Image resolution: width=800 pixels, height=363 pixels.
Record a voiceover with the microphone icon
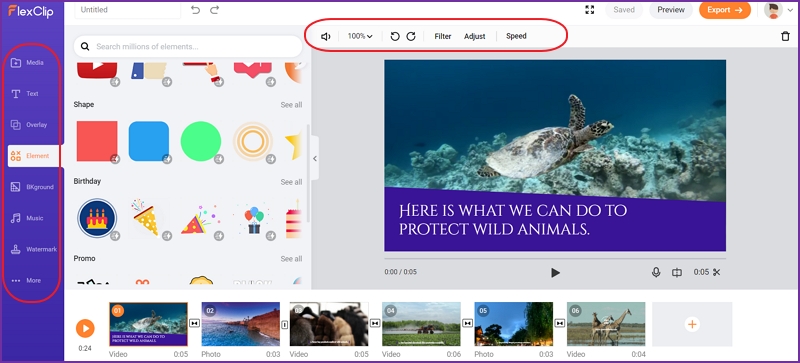click(x=656, y=273)
